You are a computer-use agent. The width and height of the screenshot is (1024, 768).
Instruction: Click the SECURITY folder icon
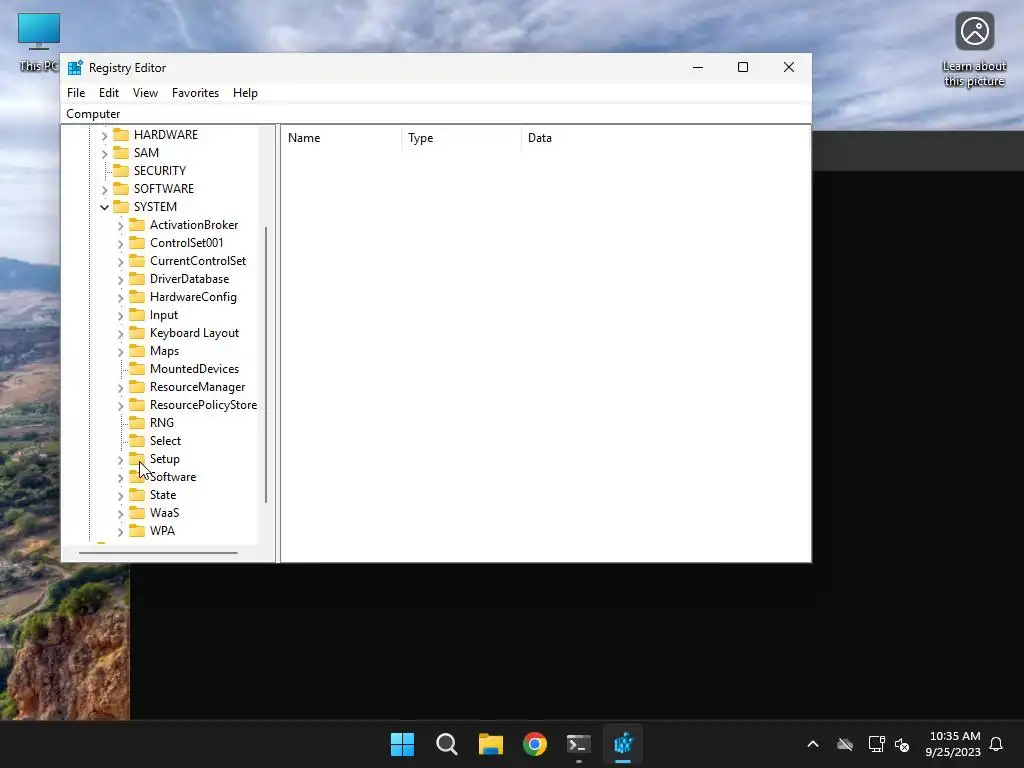click(121, 170)
